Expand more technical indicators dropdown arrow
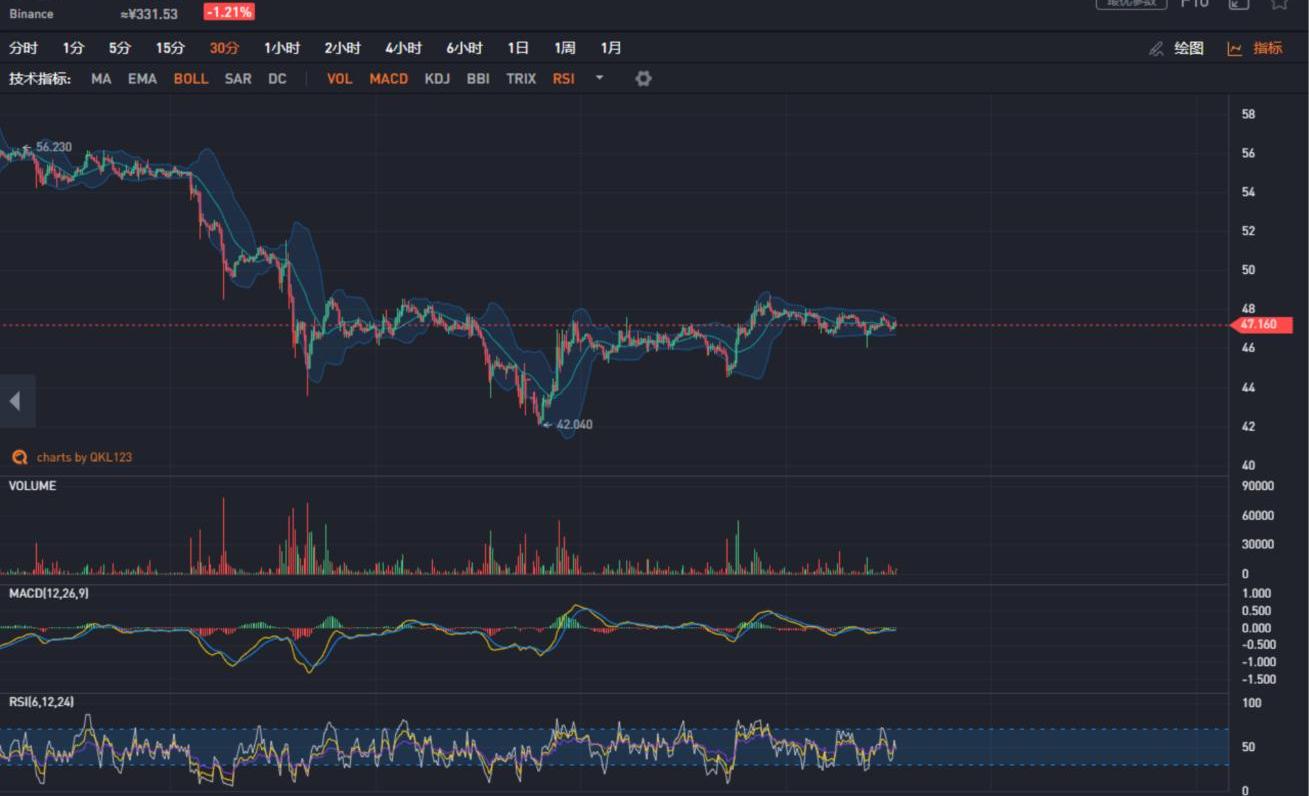The width and height of the screenshot is (1309, 796). pyautogui.click(x=599, y=78)
